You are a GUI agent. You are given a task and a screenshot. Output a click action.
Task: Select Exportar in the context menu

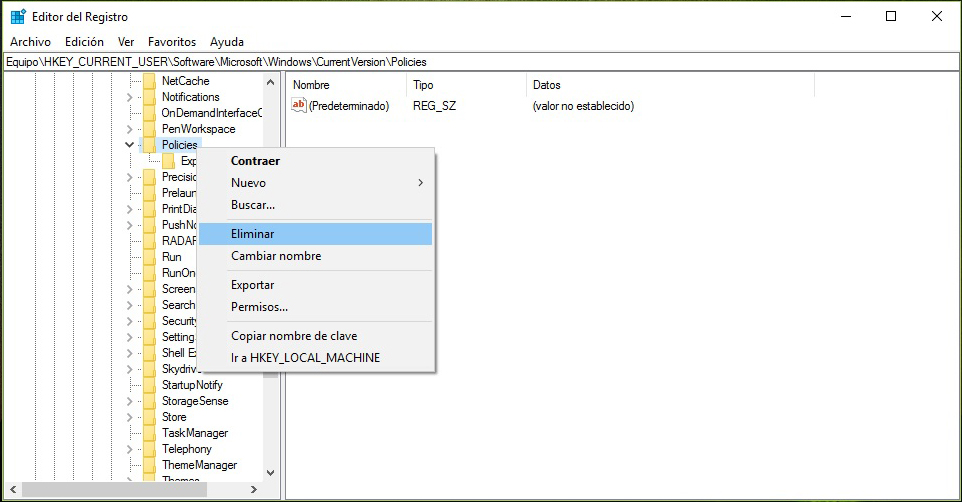point(252,285)
